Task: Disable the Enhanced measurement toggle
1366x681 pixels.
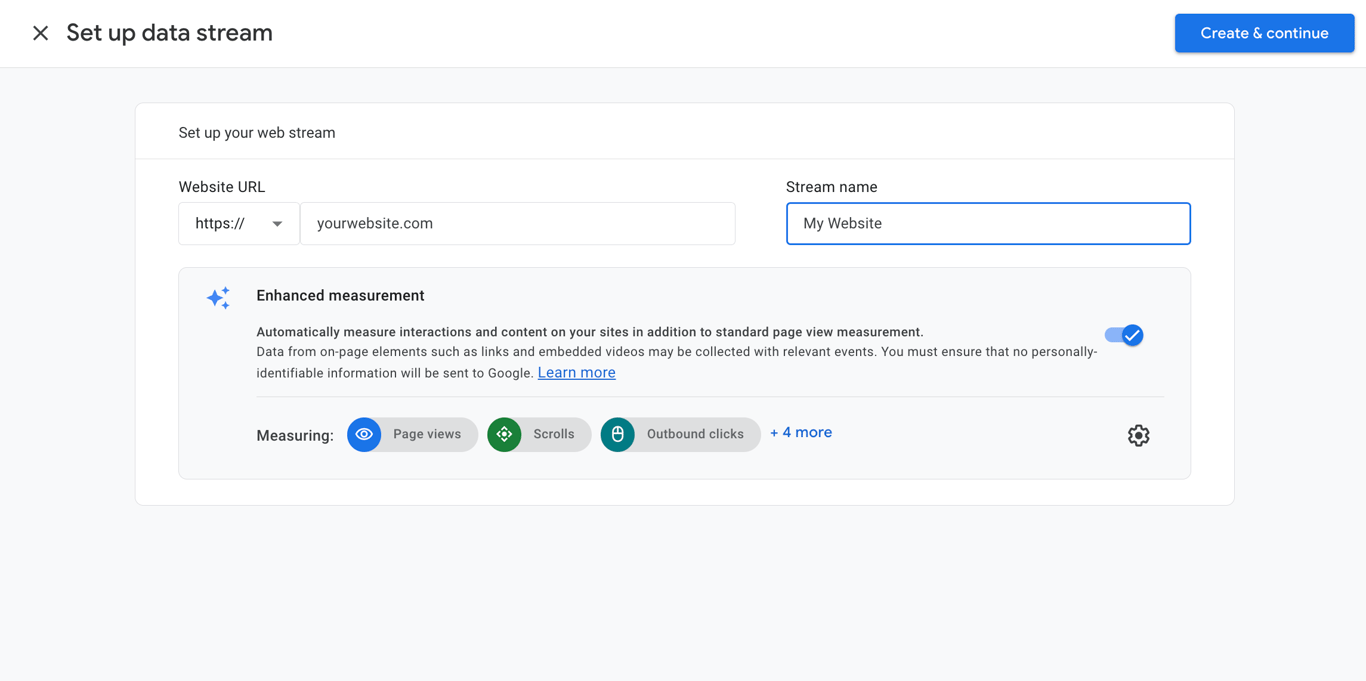Action: tap(1125, 335)
